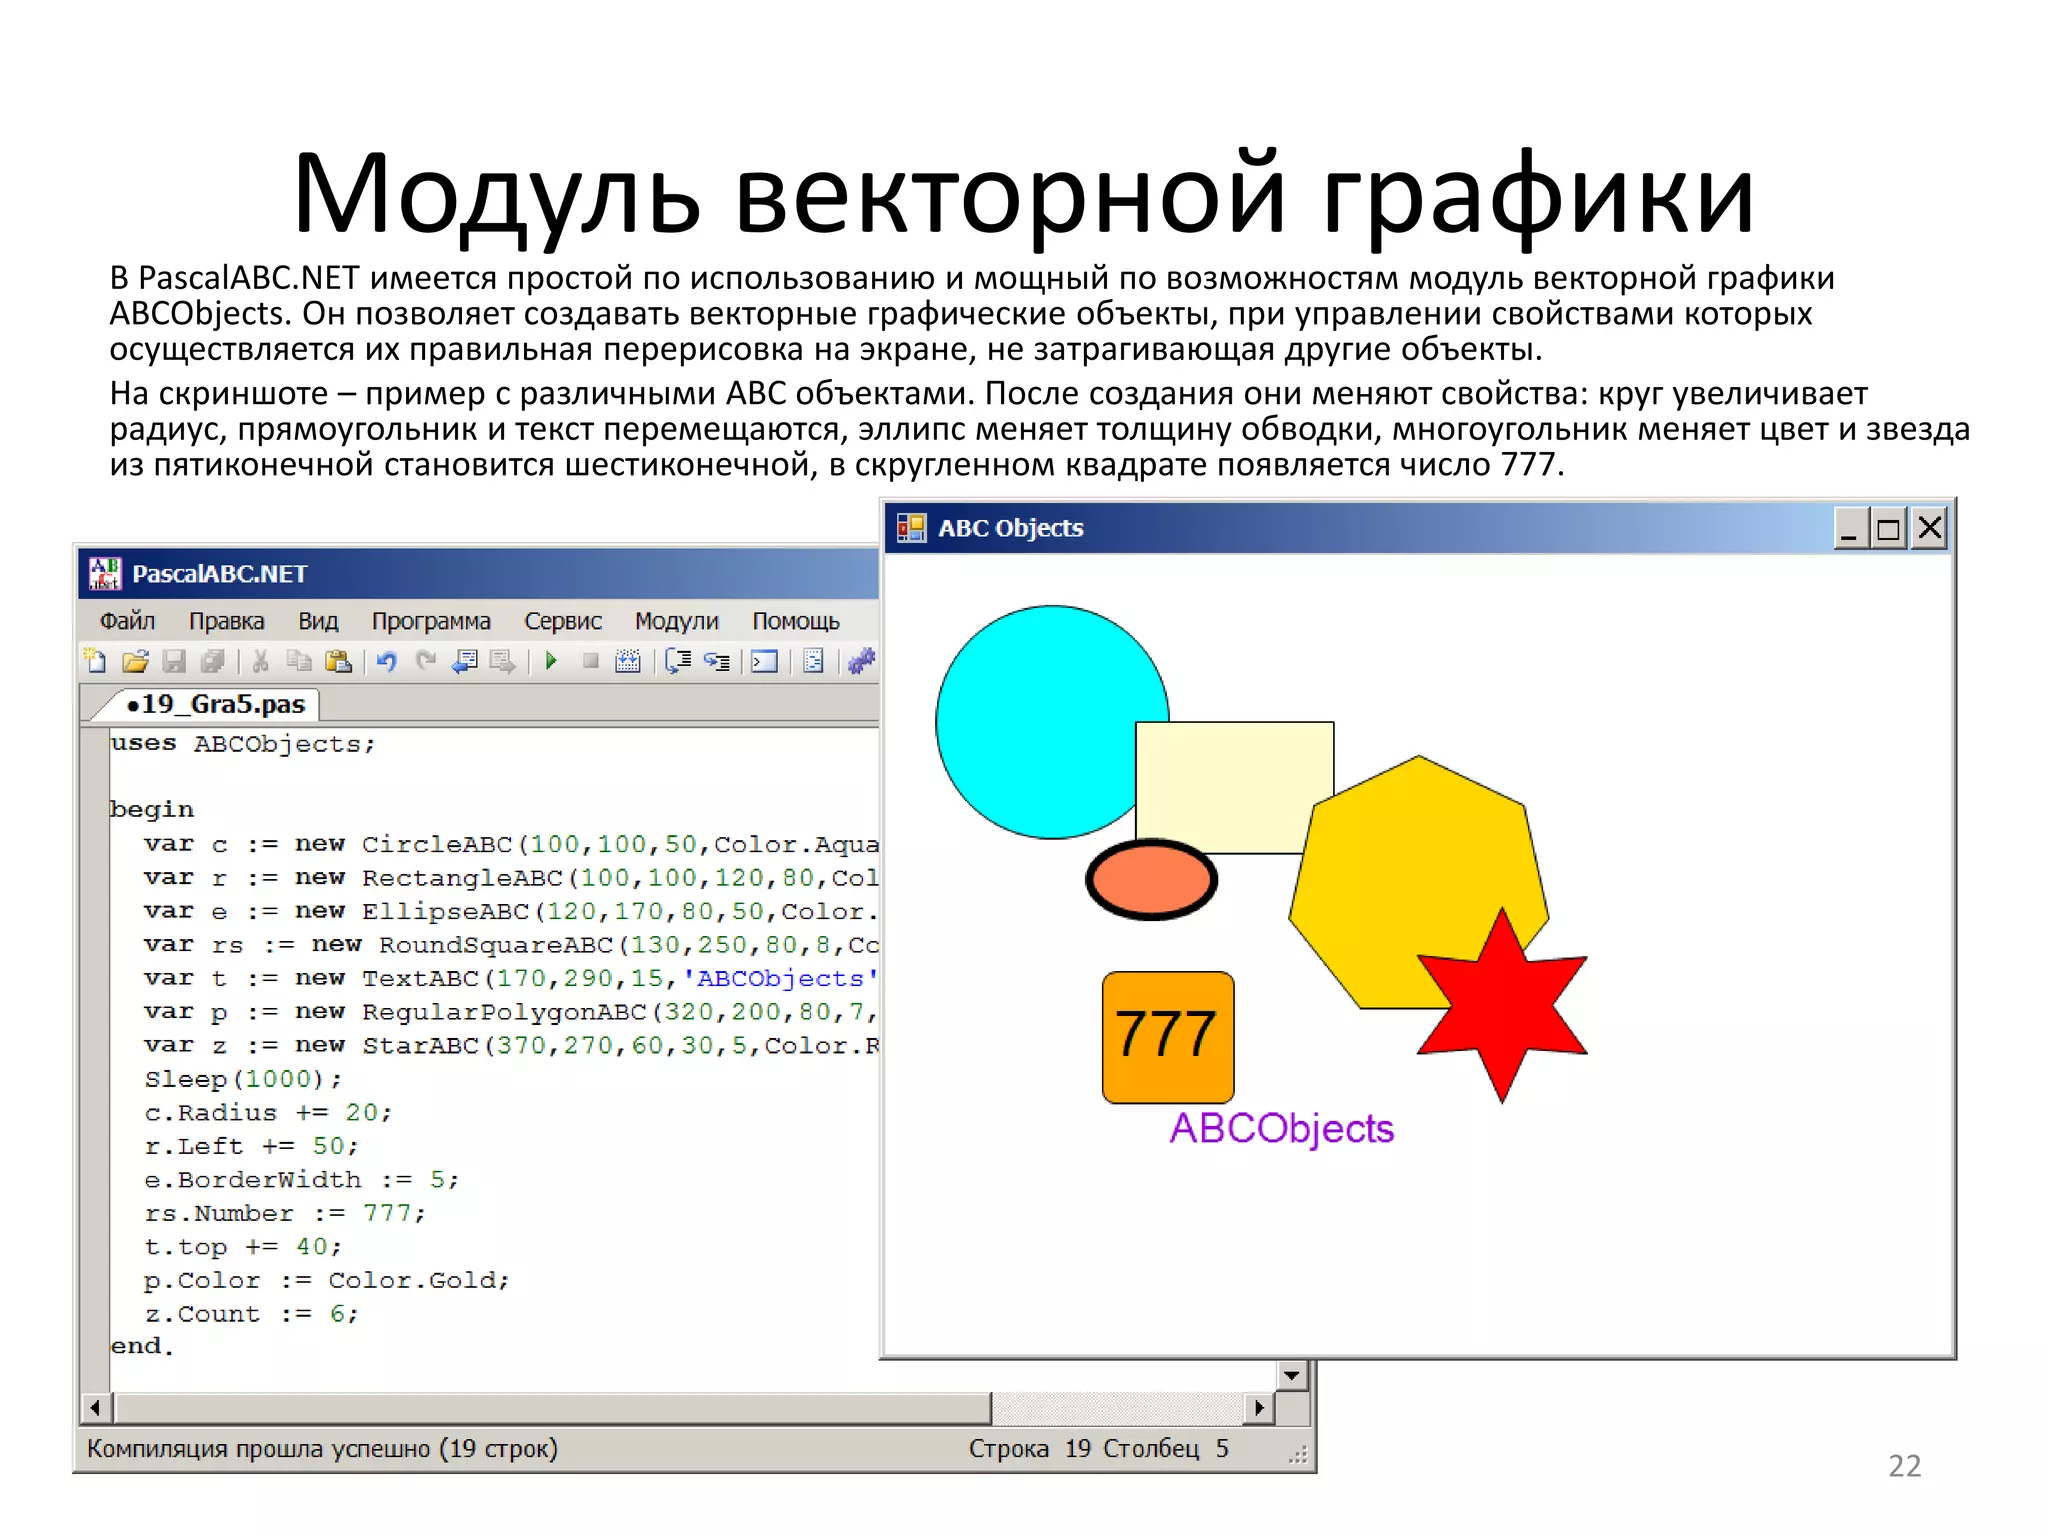Viewport: 2048px width, 1536px height.
Task: Click PascalABC.NET title bar app icon
Action: click(x=105, y=574)
